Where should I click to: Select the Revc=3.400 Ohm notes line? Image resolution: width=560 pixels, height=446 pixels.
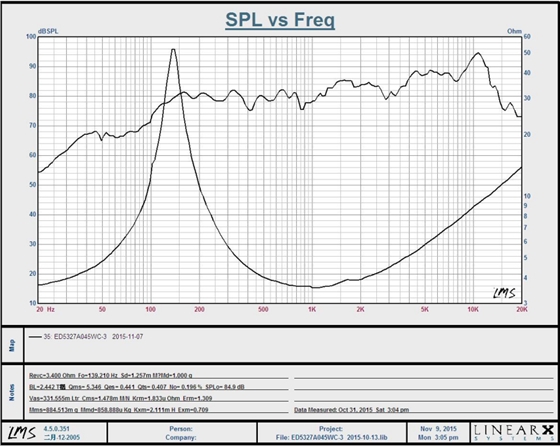(111, 375)
